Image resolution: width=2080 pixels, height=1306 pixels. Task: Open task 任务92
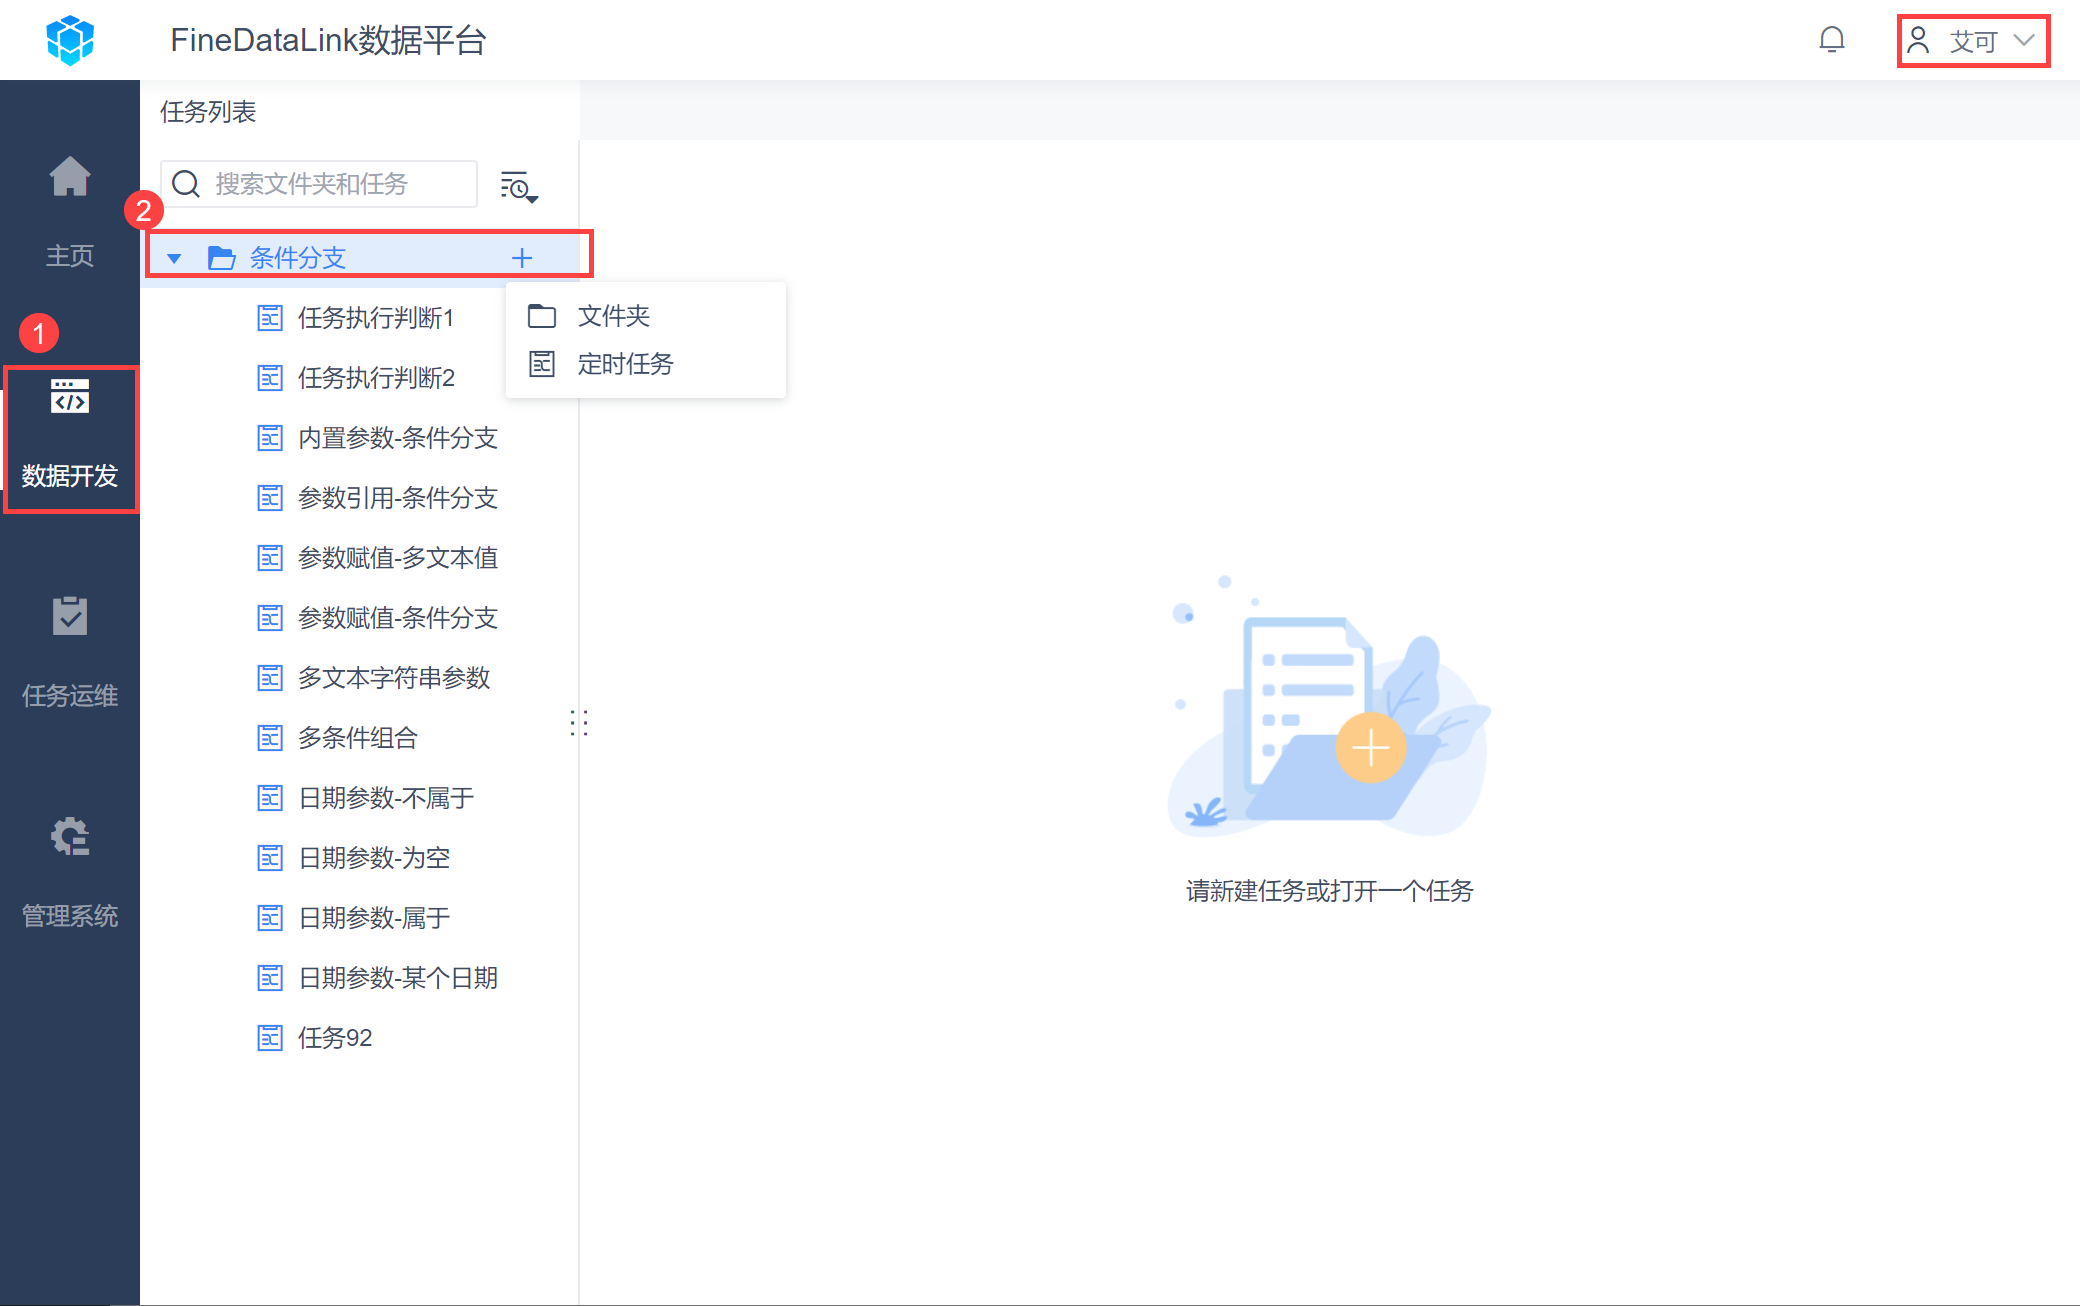[x=334, y=1038]
